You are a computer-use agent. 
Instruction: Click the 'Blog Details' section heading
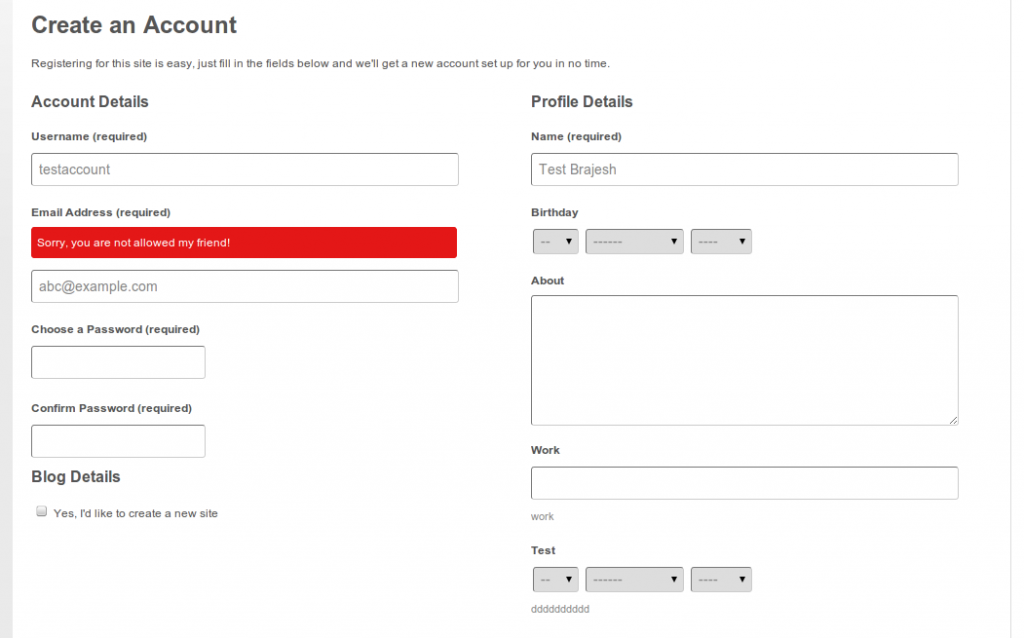point(75,477)
